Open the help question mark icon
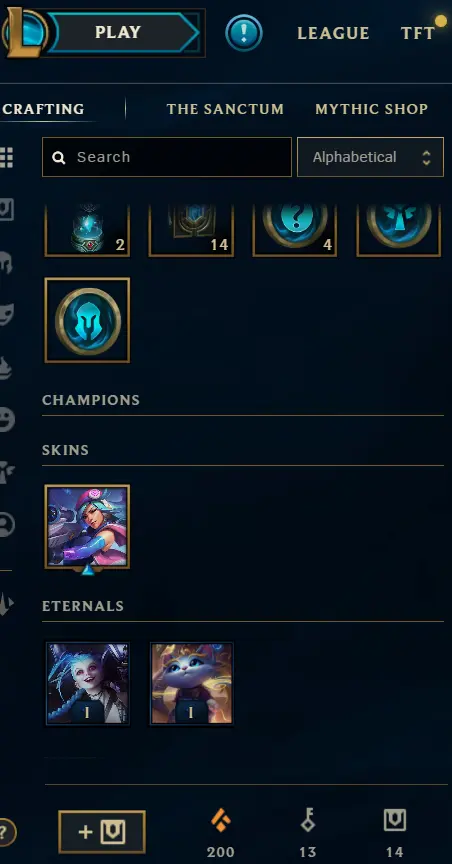Viewport: 452px width, 864px height. coord(5,832)
